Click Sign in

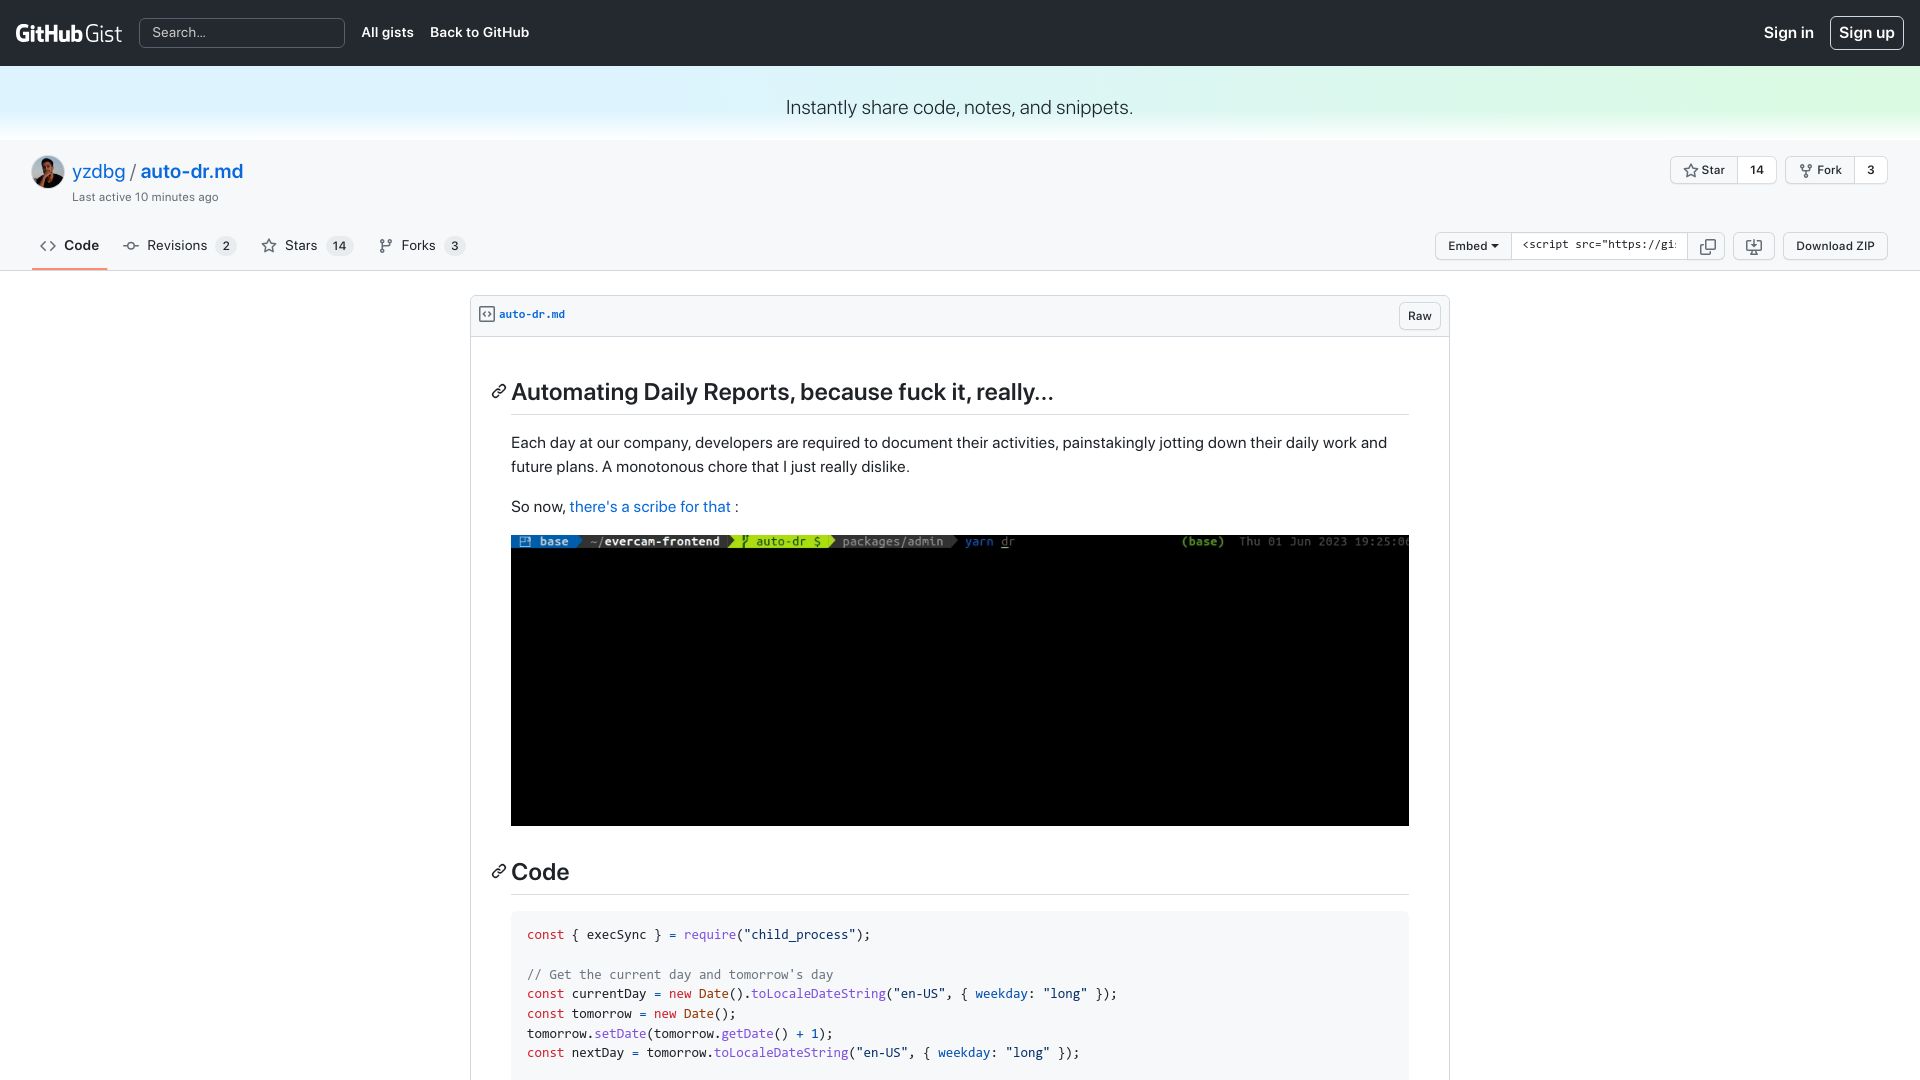1788,33
